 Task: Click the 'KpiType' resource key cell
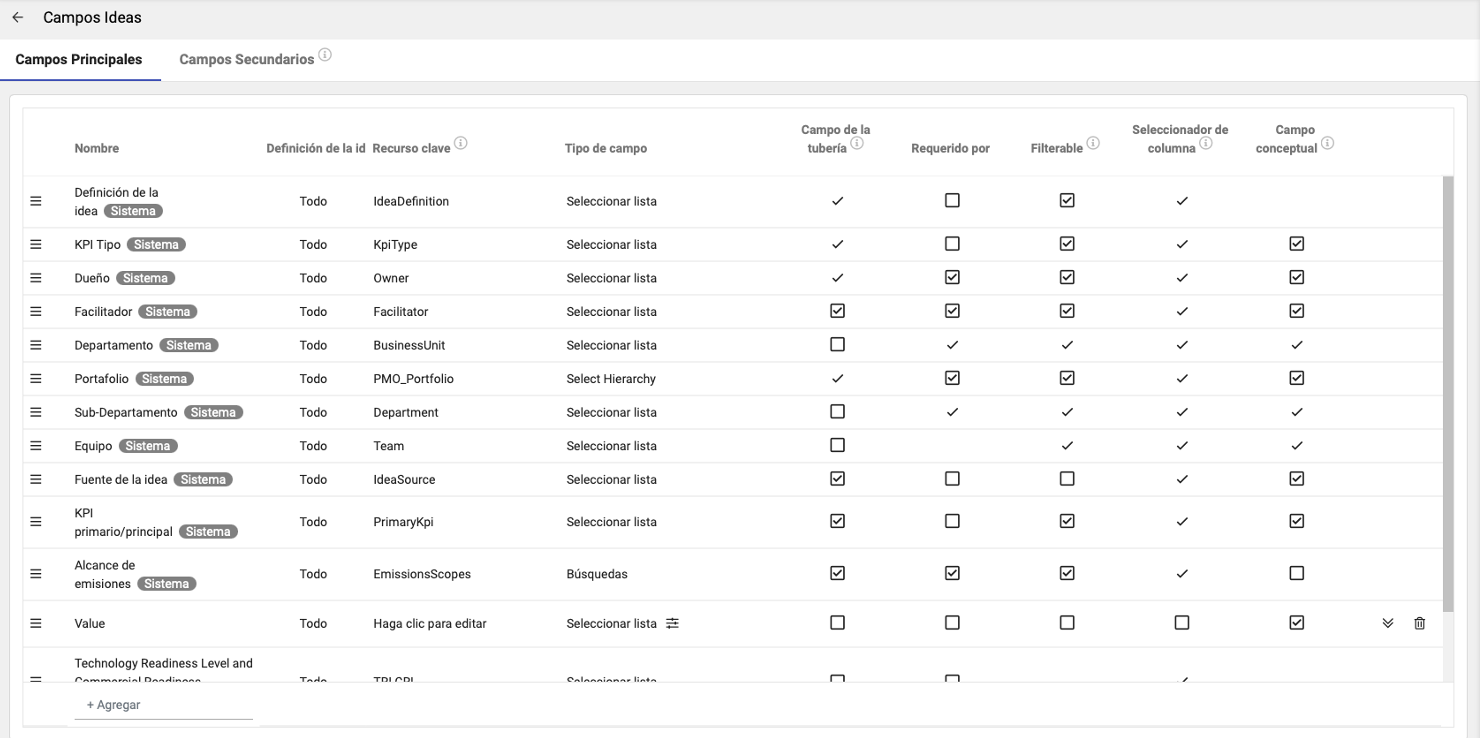pyautogui.click(x=395, y=244)
